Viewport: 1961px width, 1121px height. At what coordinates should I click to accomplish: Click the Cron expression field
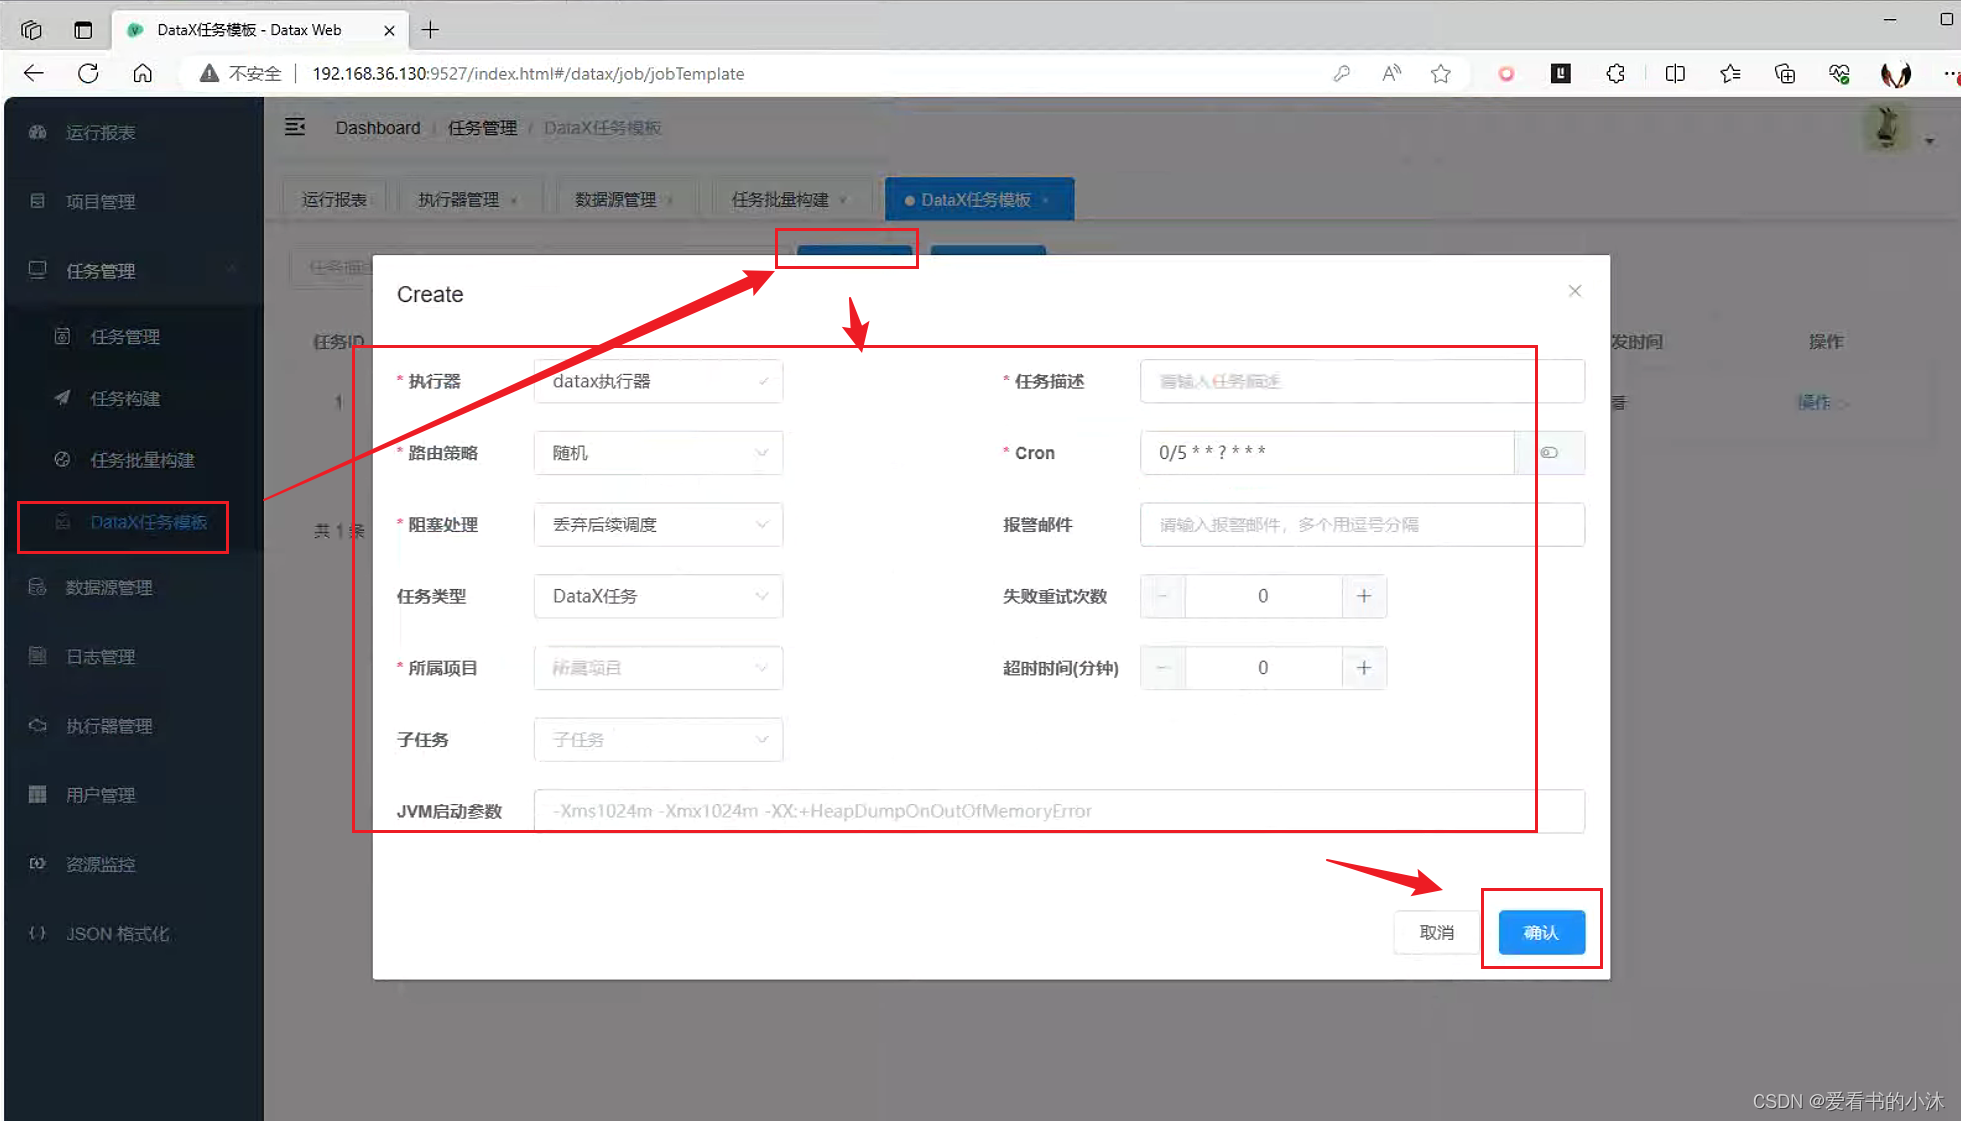tap(1327, 453)
